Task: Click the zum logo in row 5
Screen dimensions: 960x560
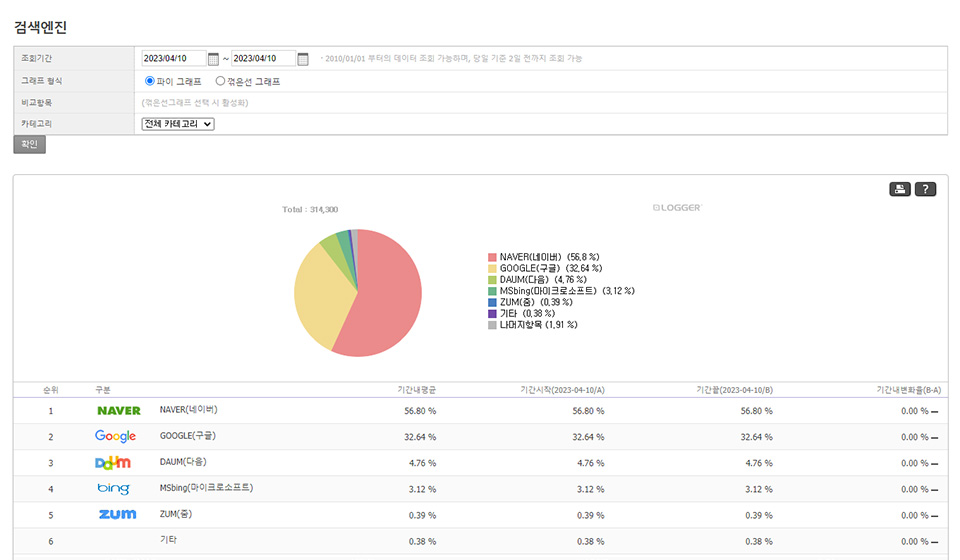Action: tap(118, 514)
